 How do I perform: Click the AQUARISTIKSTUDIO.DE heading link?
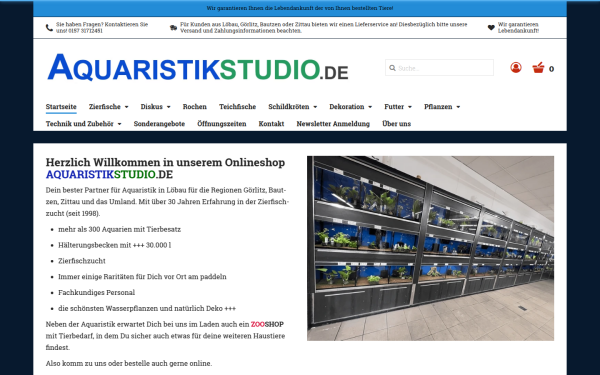coord(109,174)
